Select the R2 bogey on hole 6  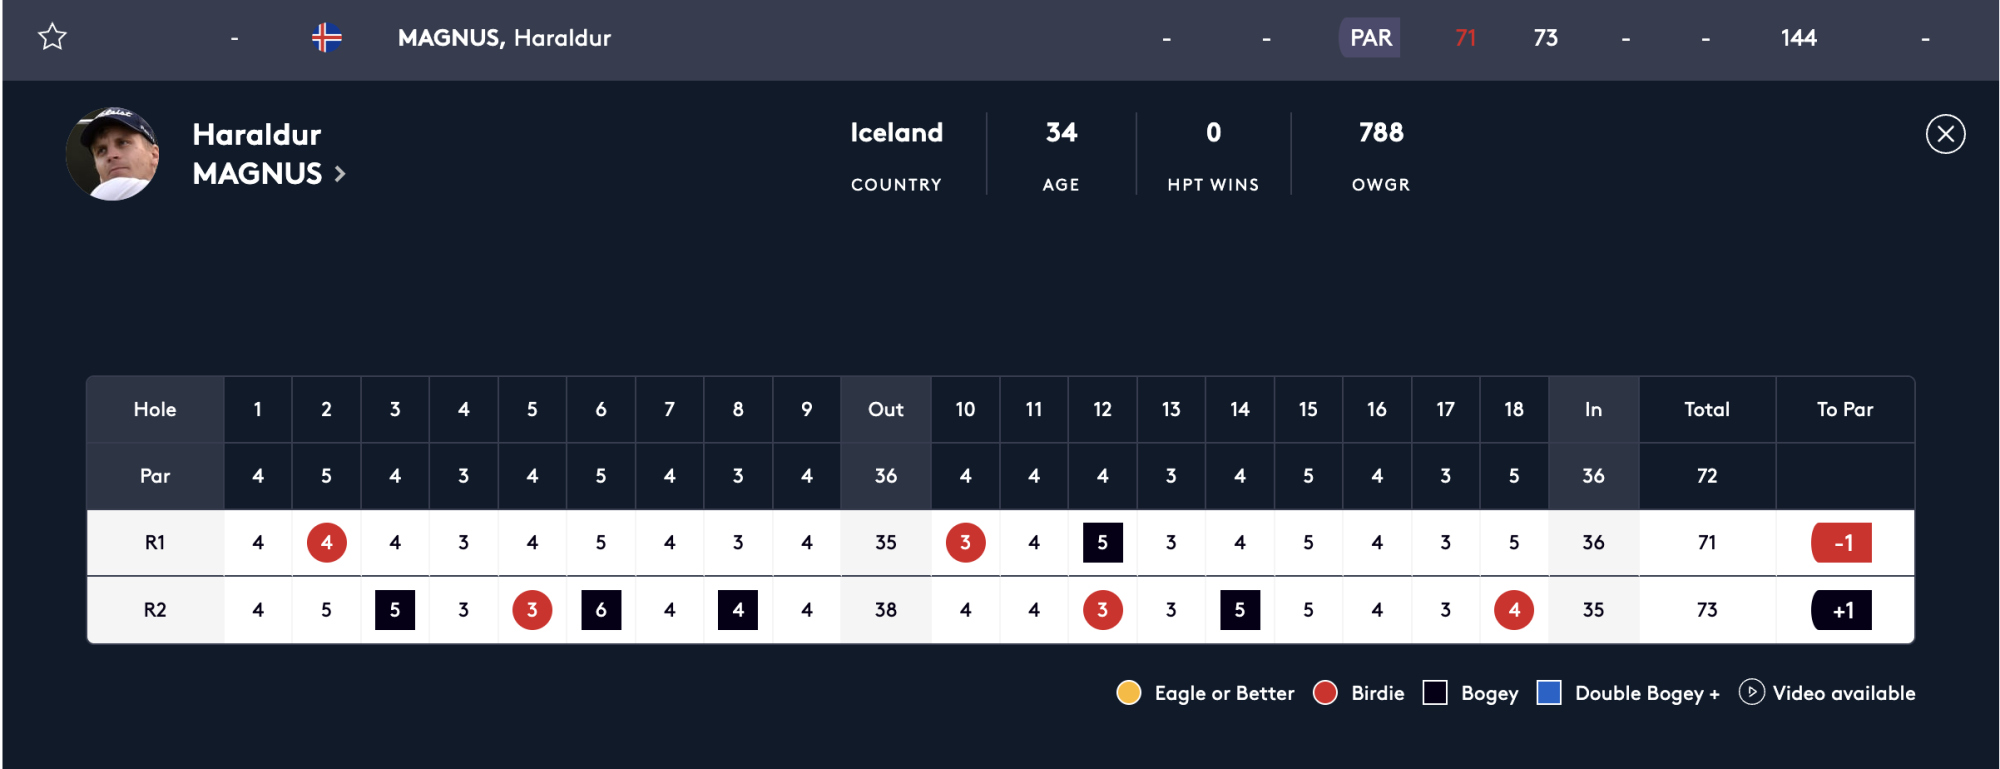601,610
